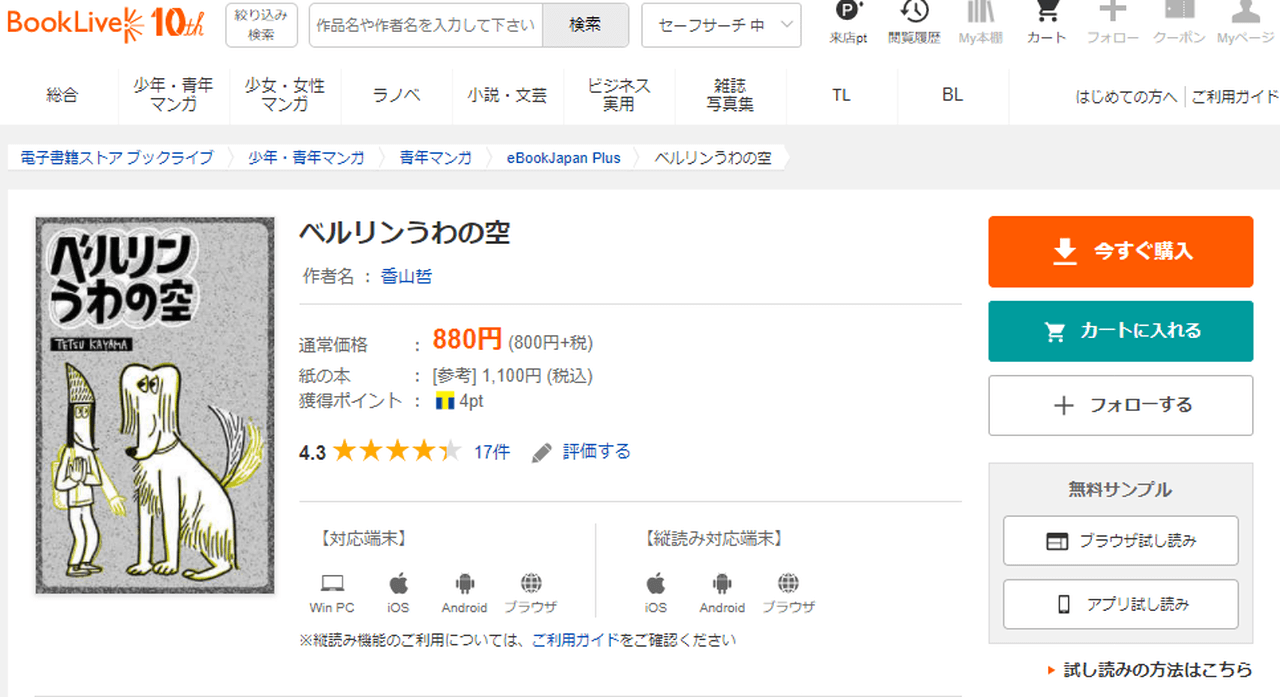The image size is (1280, 697).
Task: Select the 少年・青年マンガ tab
Action: pos(173,95)
